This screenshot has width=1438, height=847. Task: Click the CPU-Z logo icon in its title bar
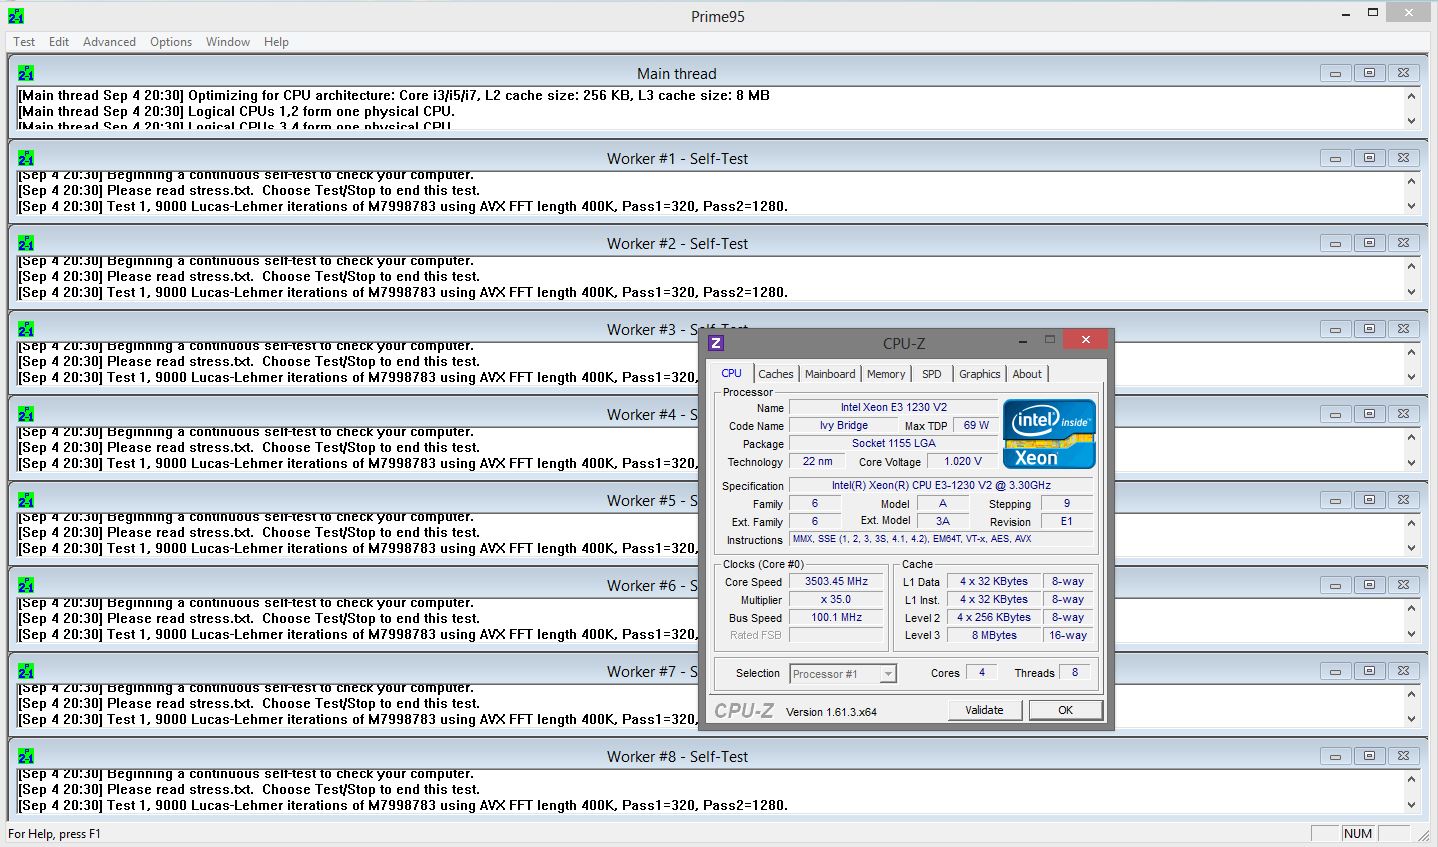point(716,343)
